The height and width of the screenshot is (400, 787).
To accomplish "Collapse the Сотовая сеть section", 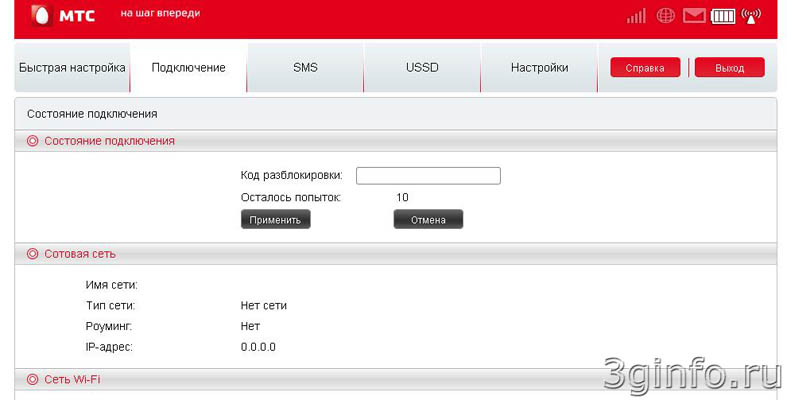I will click(32, 254).
